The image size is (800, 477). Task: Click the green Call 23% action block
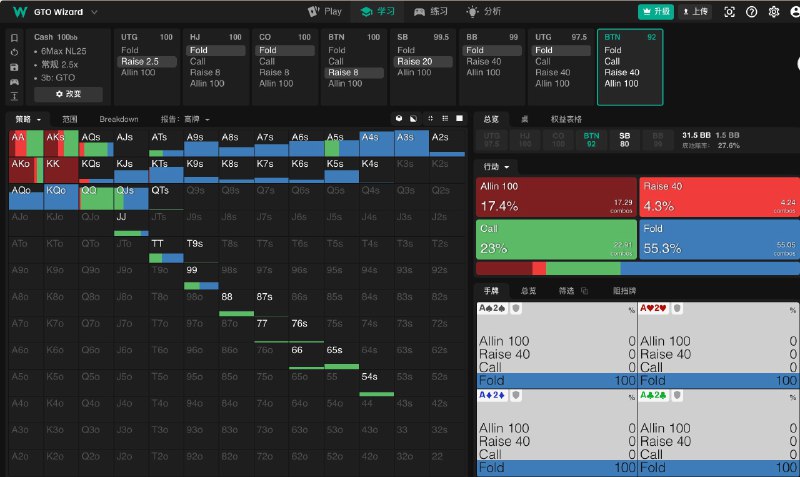click(556, 241)
